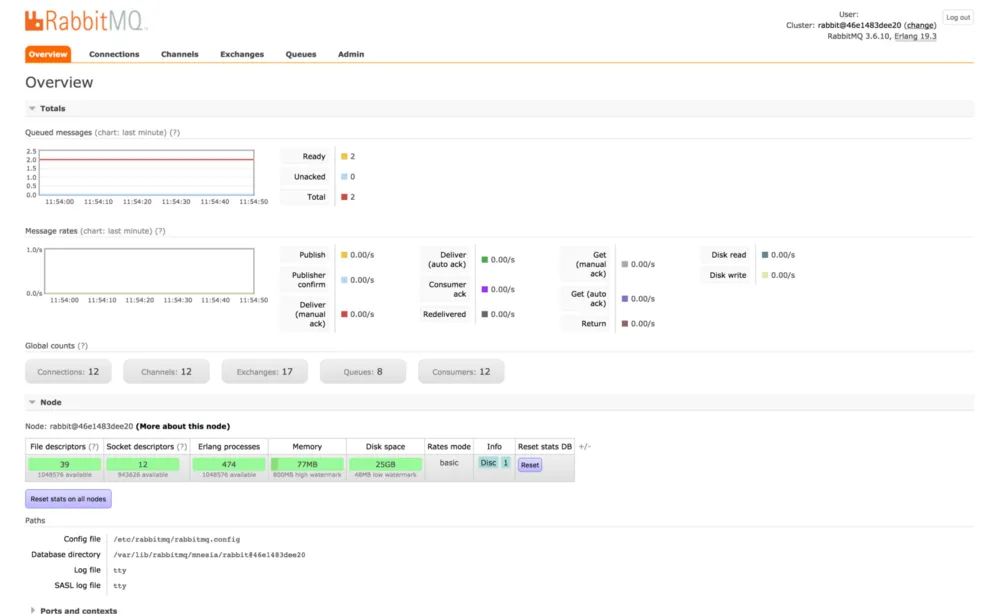The height and width of the screenshot is (614, 1000).
Task: Open the Queues: 8 count
Action: (x=363, y=372)
